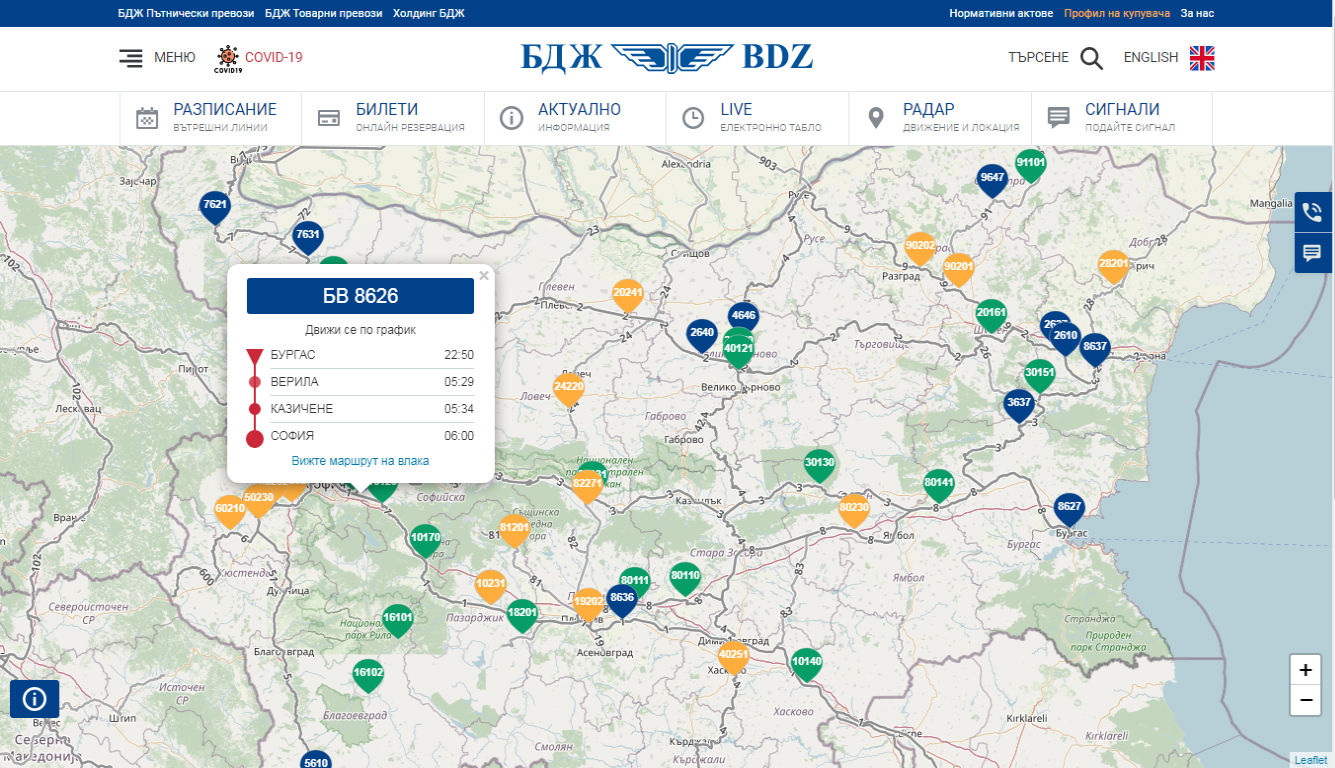Open the hamburger menu icon
Viewport: 1335px width, 768px height.
click(130, 58)
